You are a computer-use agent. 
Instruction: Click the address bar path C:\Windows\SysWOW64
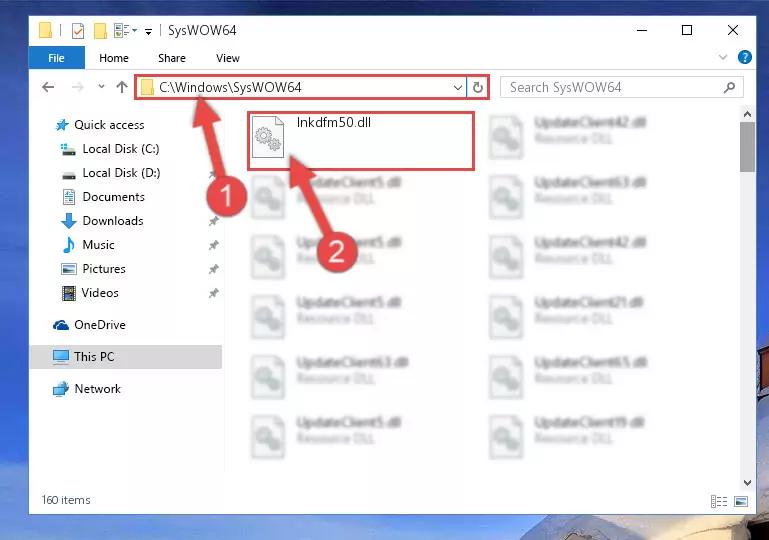(x=230, y=87)
